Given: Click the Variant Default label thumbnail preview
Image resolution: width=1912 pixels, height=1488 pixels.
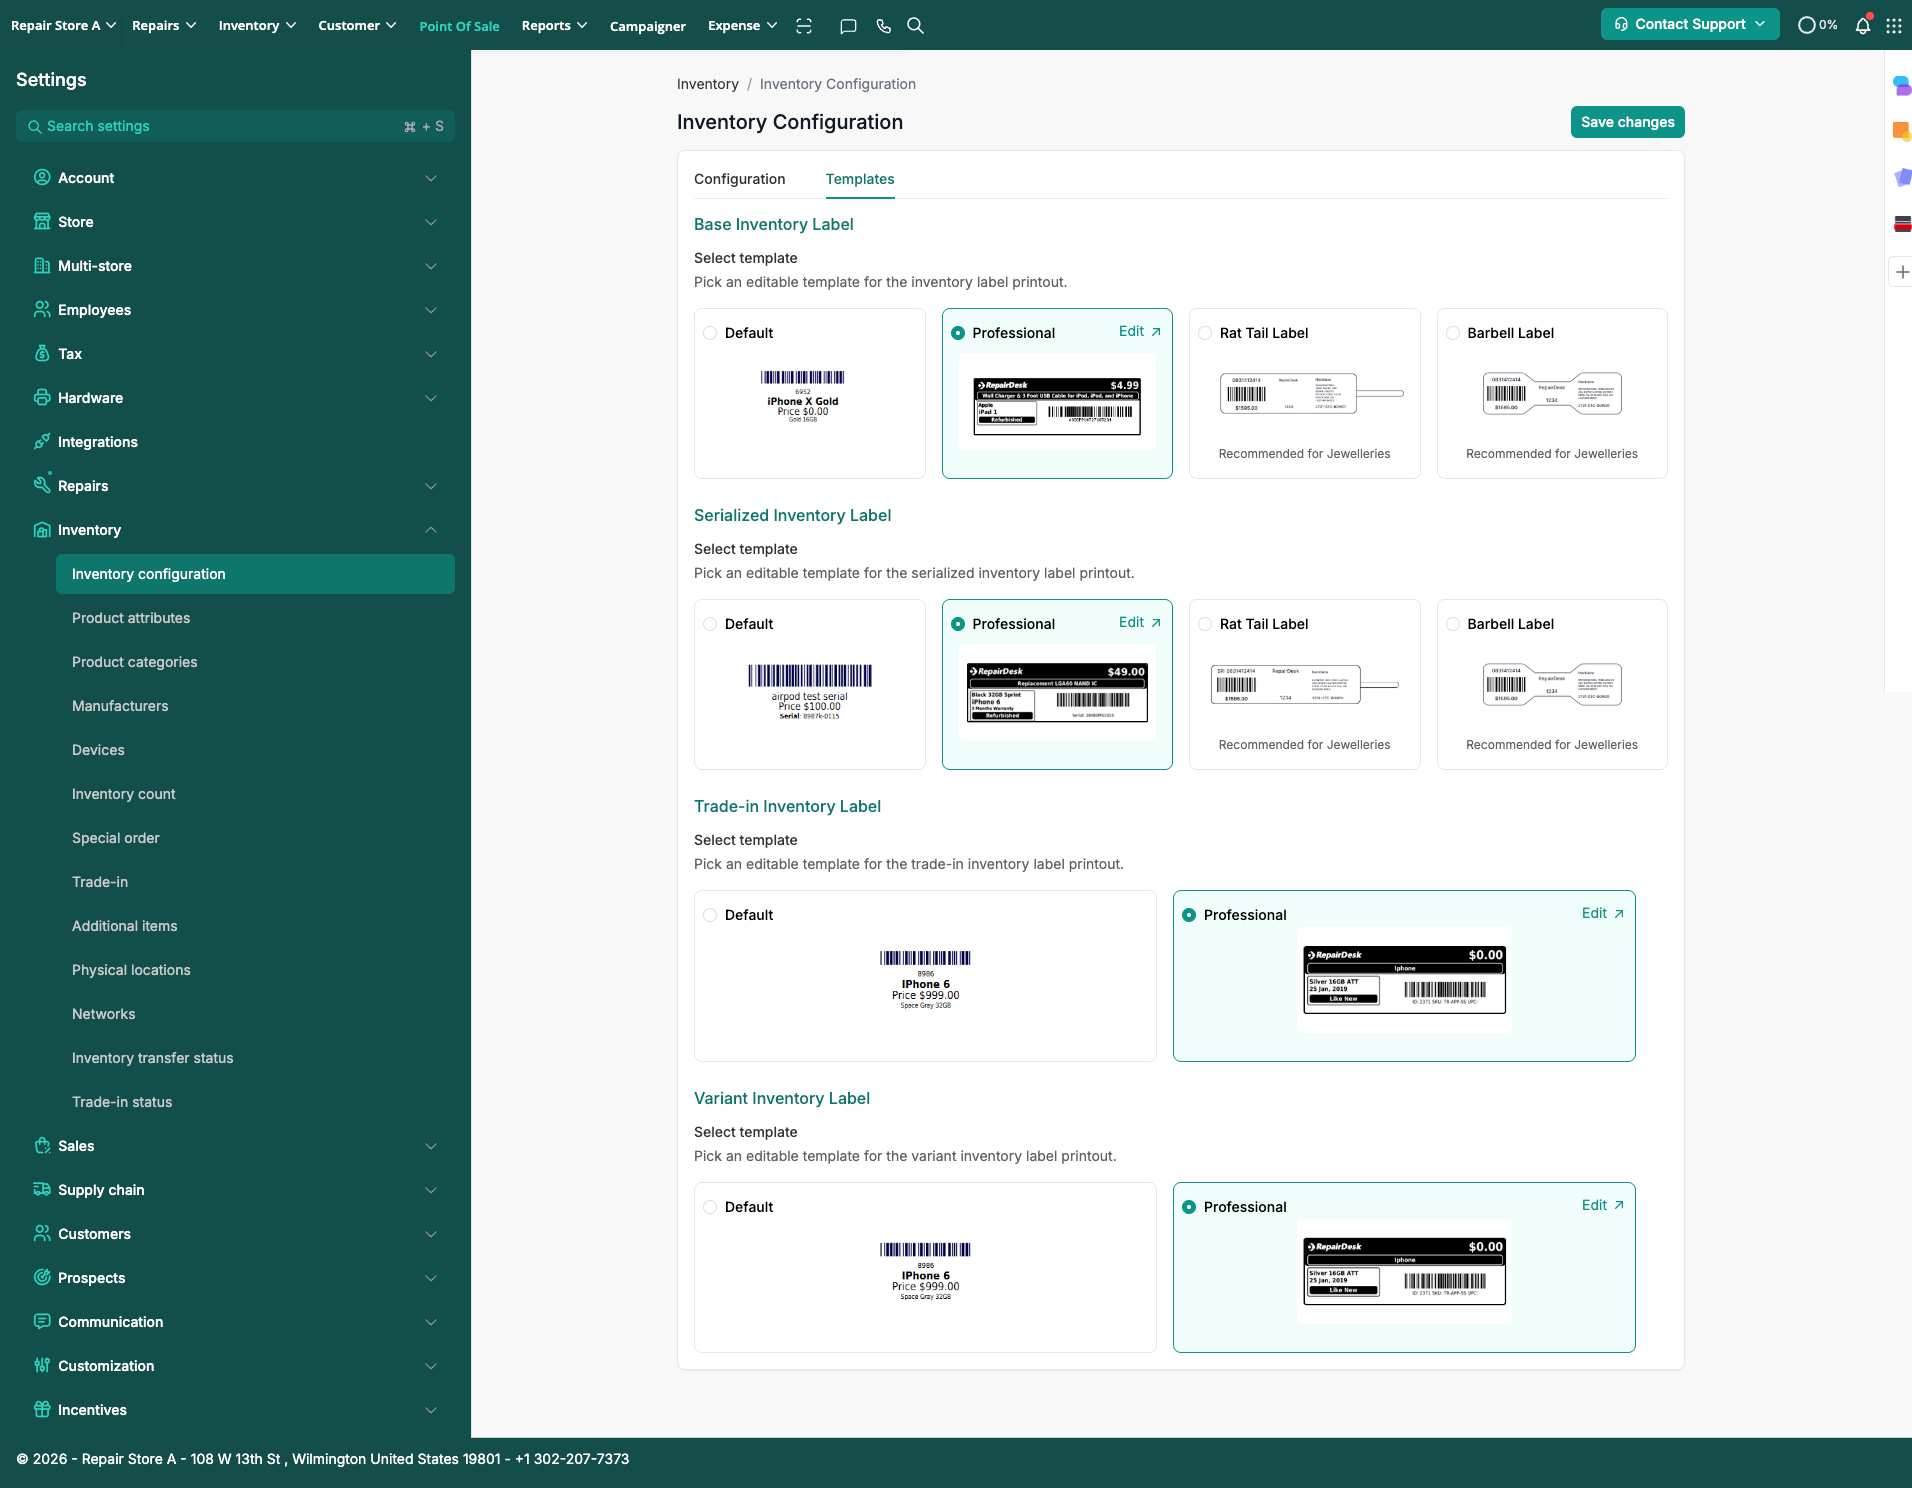Looking at the screenshot, I should [925, 1271].
